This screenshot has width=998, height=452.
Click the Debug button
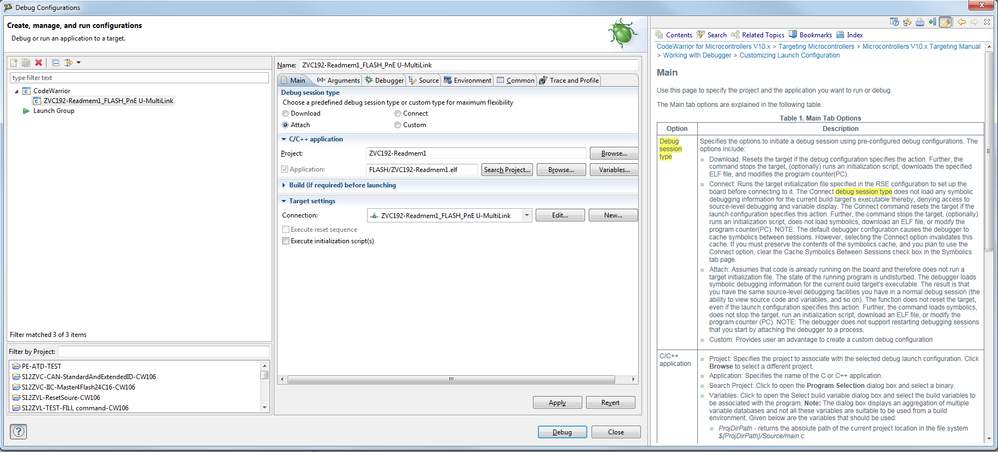[x=562, y=432]
